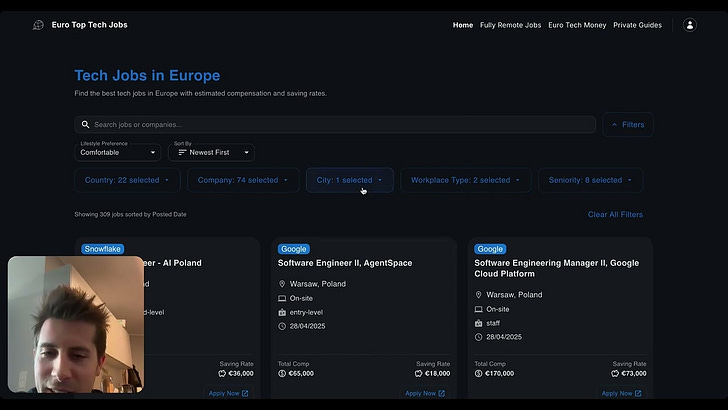728x410 pixels.
Task: Open Software Engineering Manager II job title
Action: pyautogui.click(x=557, y=268)
